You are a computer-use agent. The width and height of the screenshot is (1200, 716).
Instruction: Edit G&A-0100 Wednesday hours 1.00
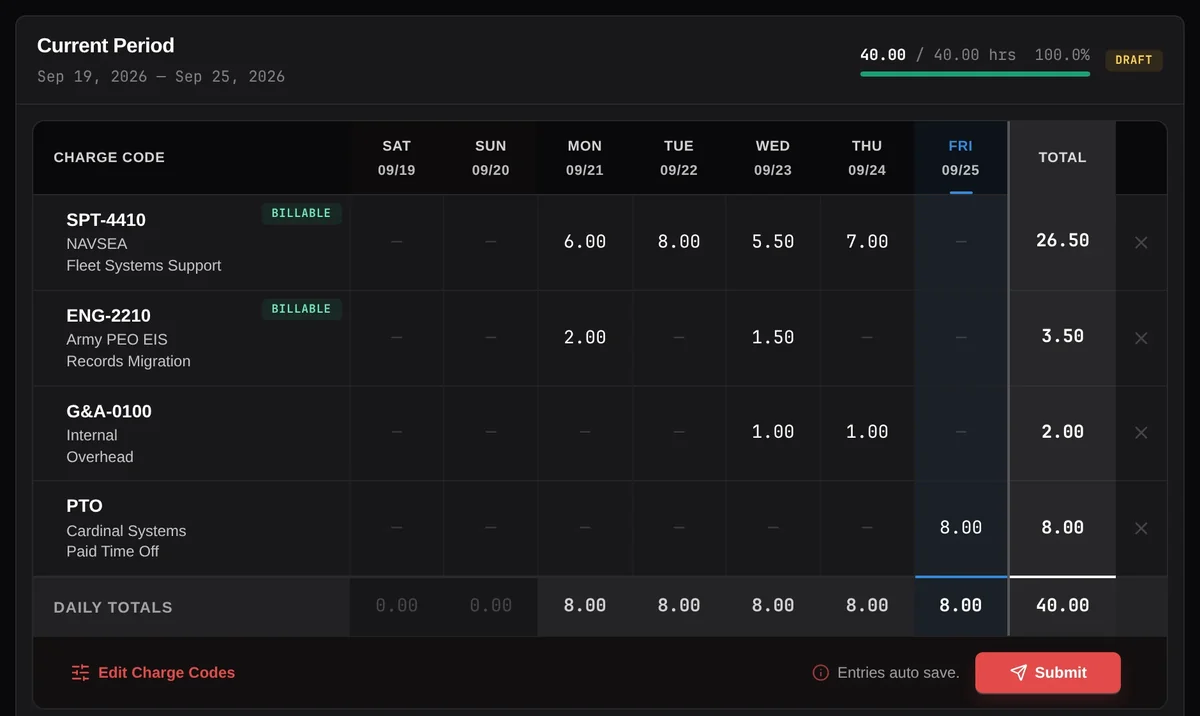[773, 433]
